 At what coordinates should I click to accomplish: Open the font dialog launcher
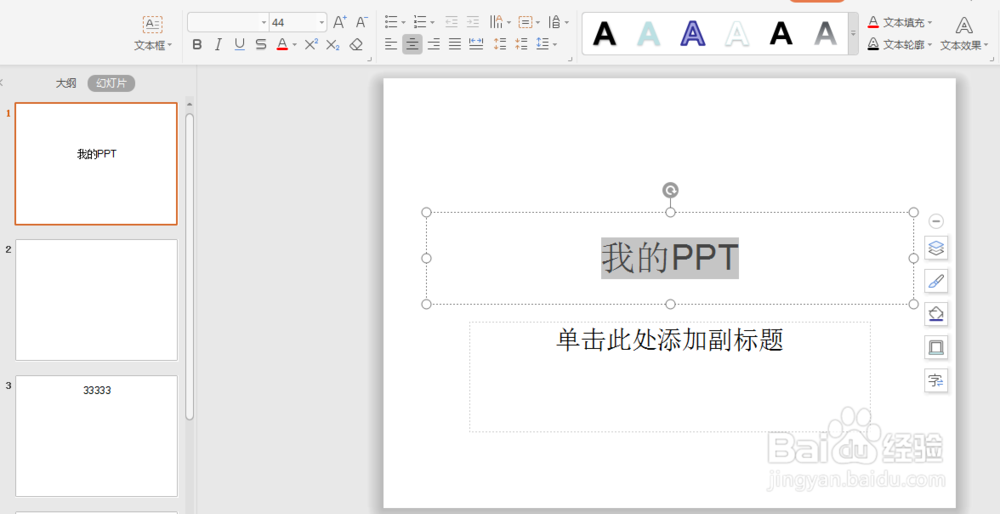[x=369, y=59]
